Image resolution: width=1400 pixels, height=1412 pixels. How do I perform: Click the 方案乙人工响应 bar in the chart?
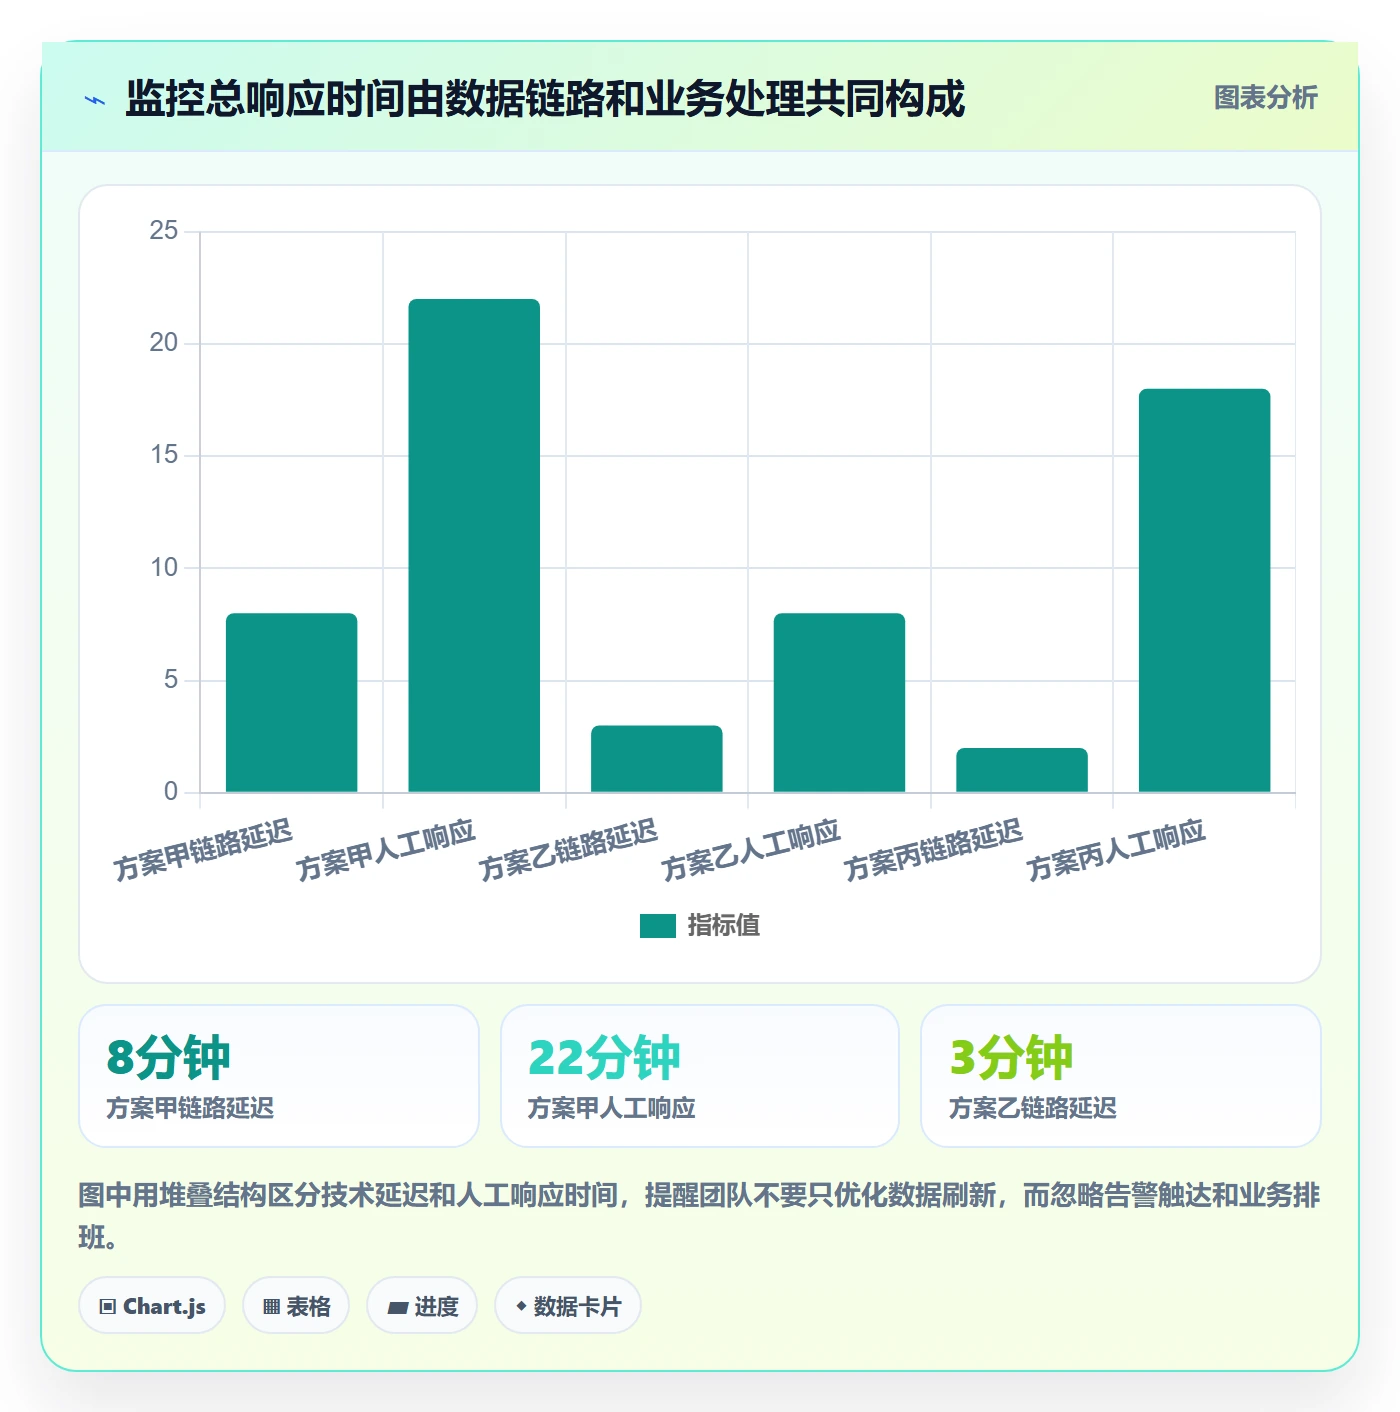coord(839,703)
